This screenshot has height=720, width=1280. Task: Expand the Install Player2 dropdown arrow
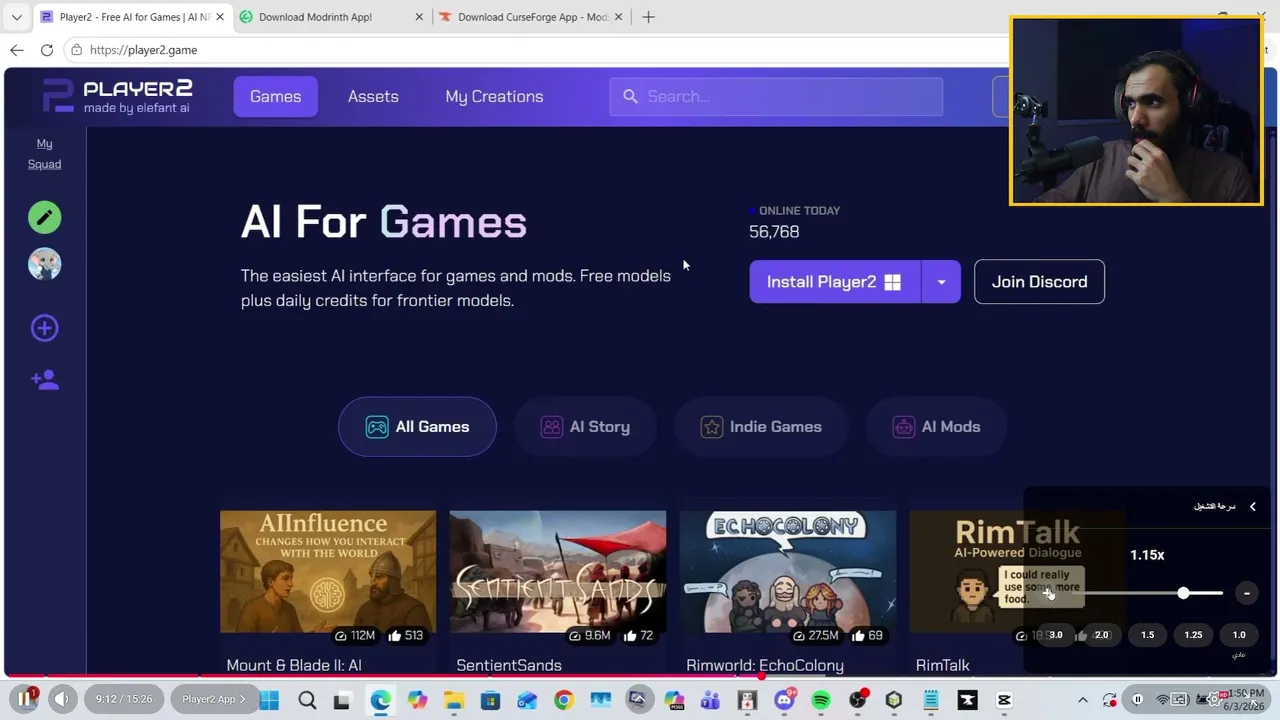[941, 282]
